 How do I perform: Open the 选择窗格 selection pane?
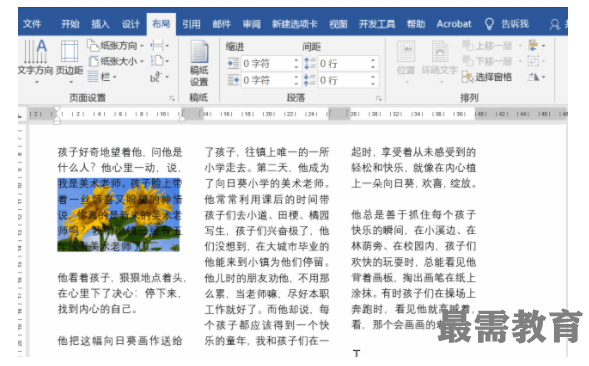tap(487, 77)
